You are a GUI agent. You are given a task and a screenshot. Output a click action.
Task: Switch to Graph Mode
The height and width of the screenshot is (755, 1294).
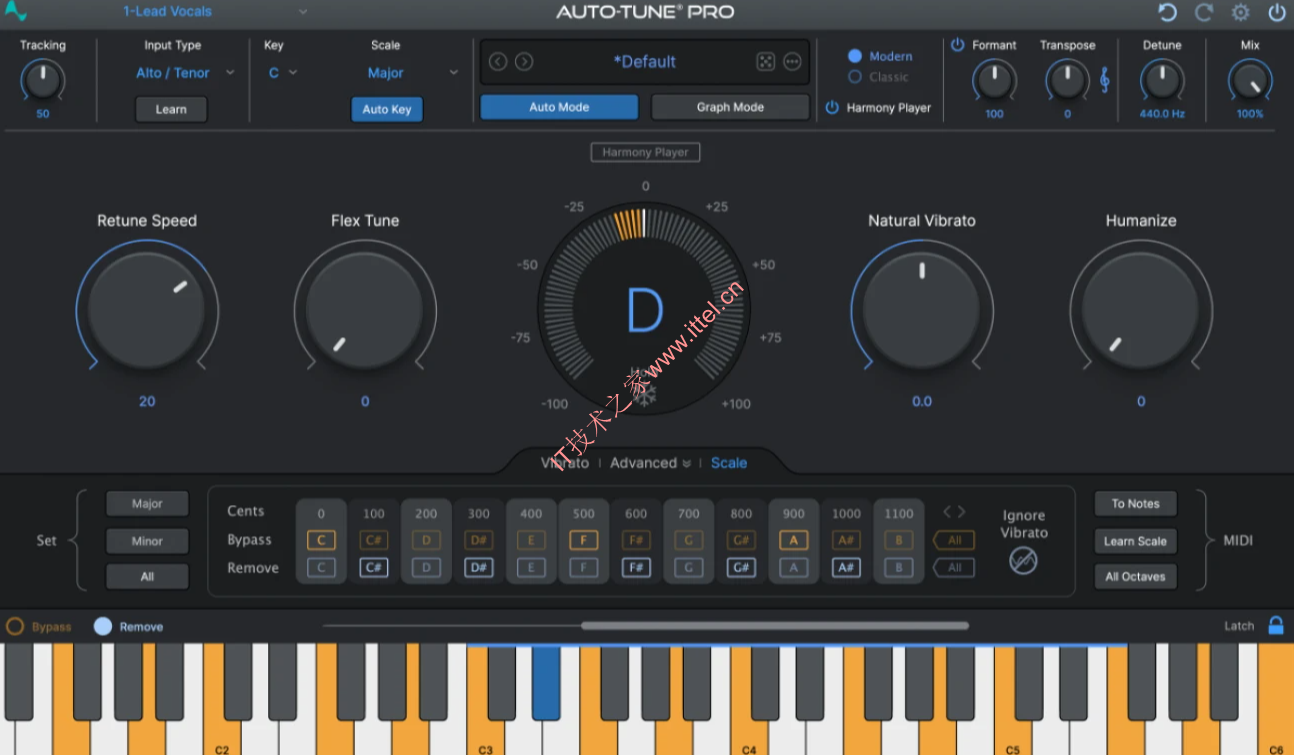tap(730, 107)
